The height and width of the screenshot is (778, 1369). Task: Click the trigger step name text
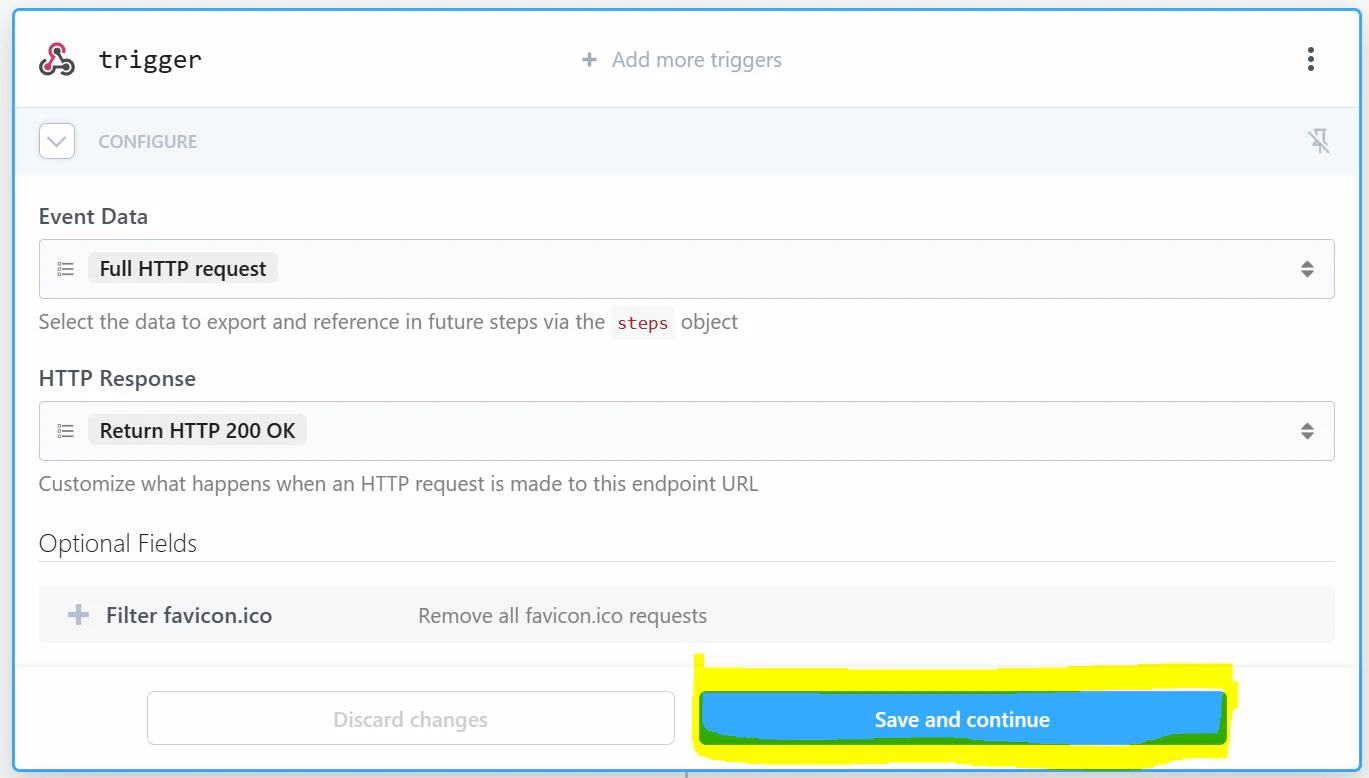click(150, 59)
